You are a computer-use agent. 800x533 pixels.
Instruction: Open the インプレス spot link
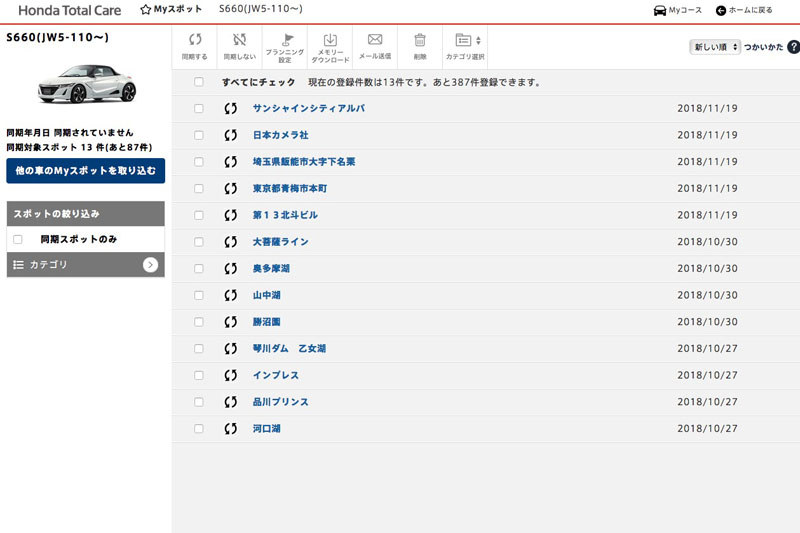(x=276, y=375)
